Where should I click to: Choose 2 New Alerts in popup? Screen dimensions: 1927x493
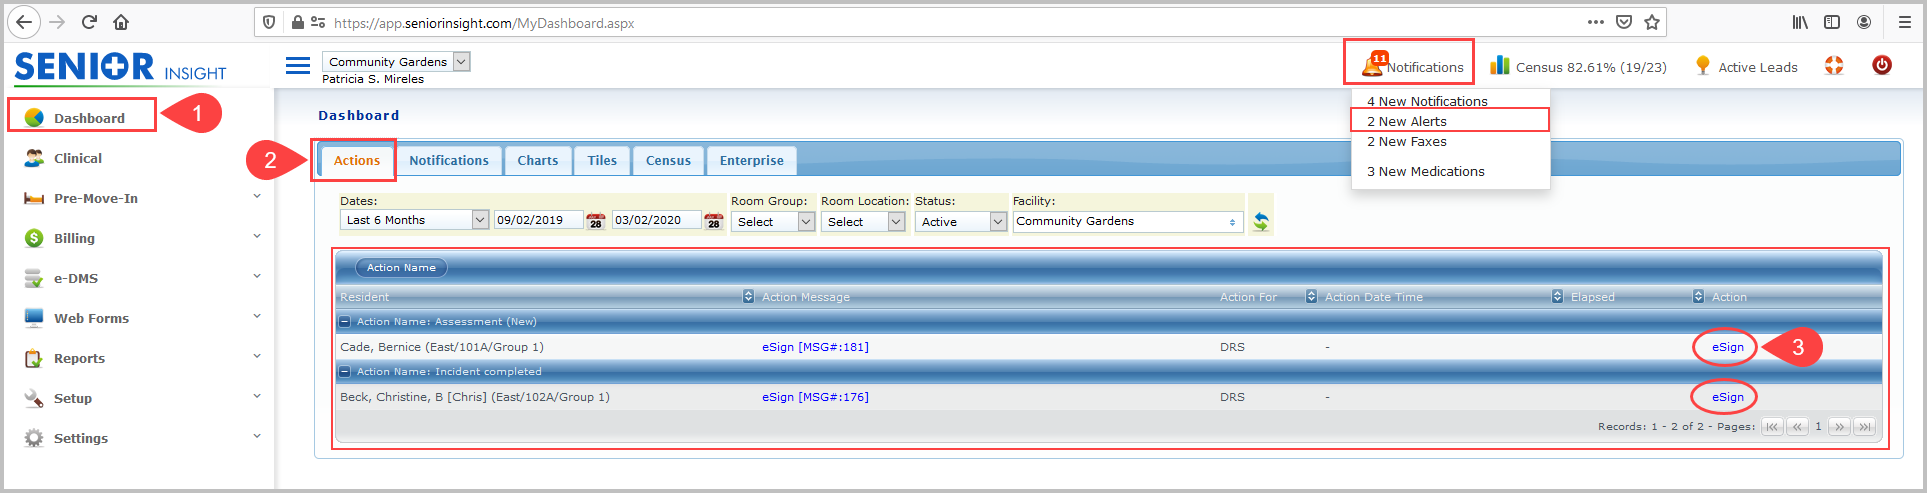coord(1407,121)
